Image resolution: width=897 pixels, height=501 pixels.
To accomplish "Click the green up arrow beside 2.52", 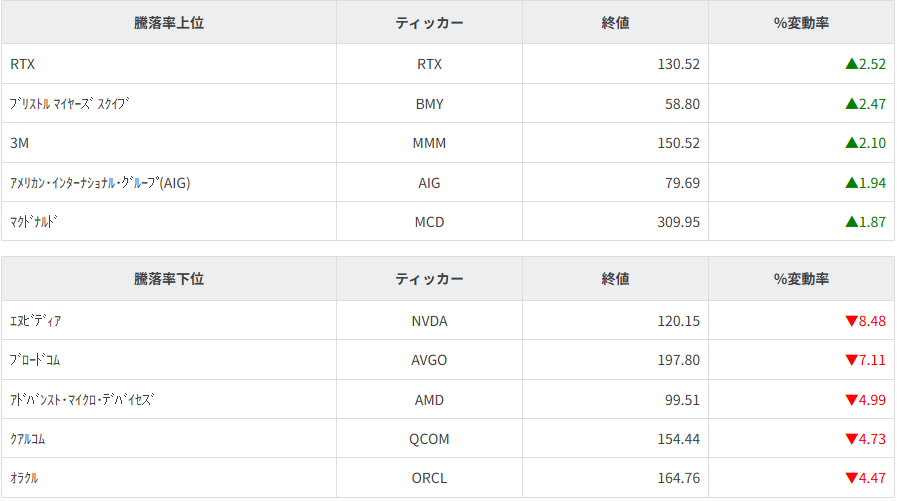I will point(851,64).
